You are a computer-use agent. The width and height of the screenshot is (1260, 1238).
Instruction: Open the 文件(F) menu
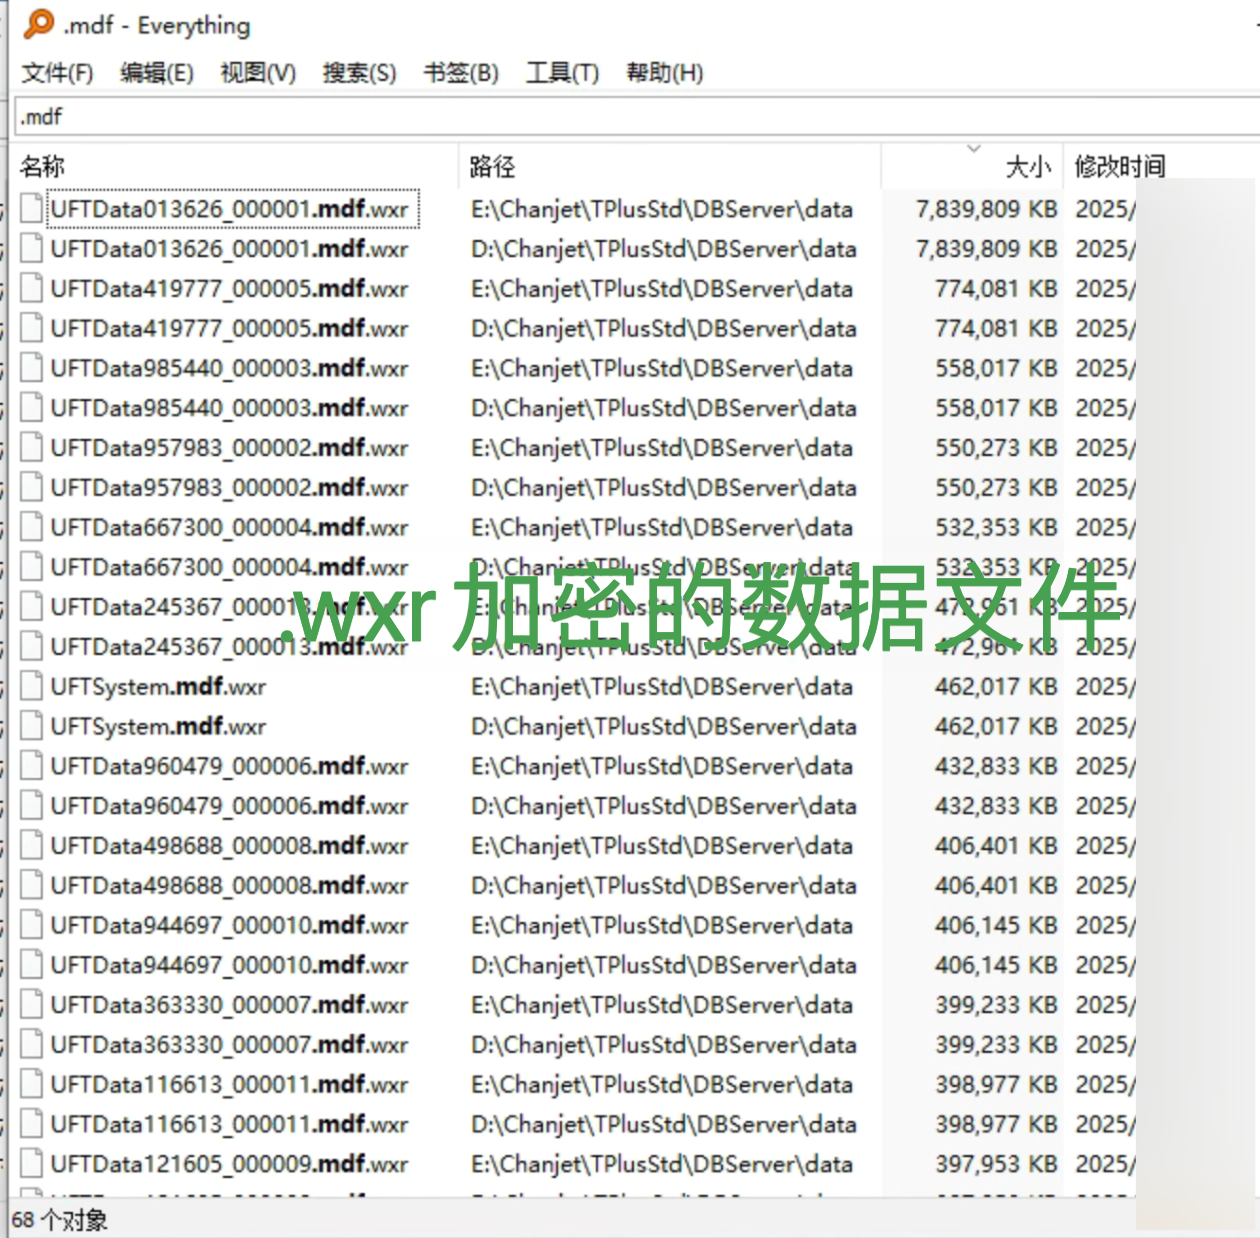click(57, 73)
